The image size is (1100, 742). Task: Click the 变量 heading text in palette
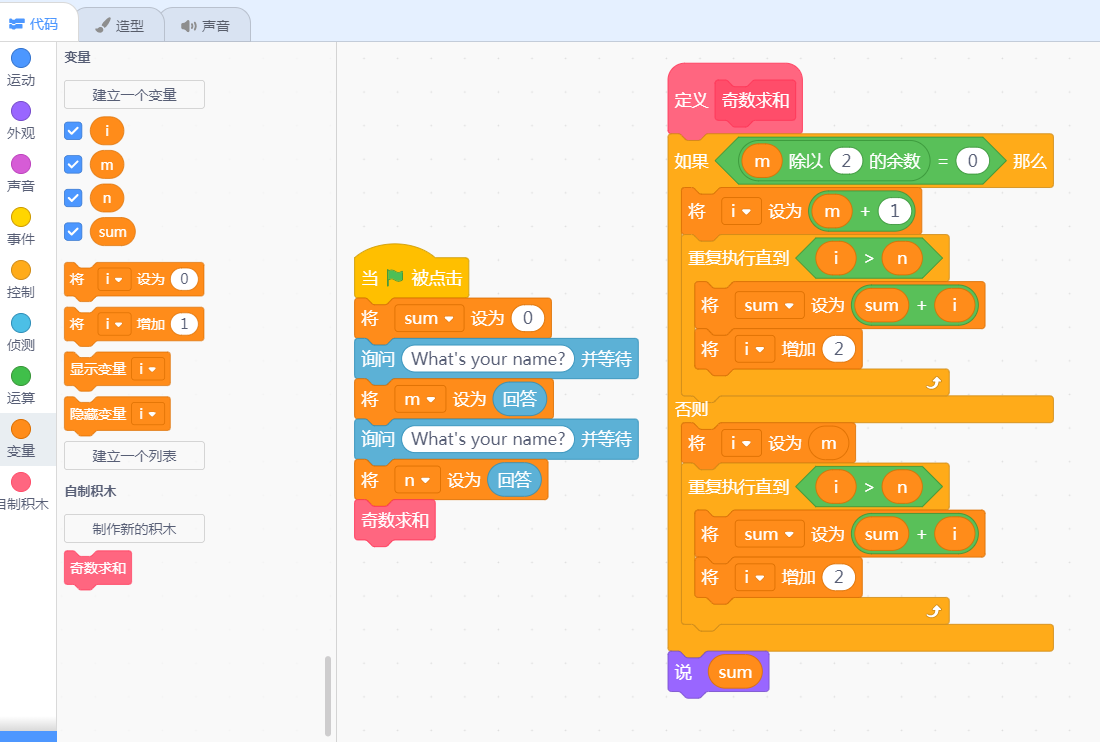[77, 58]
